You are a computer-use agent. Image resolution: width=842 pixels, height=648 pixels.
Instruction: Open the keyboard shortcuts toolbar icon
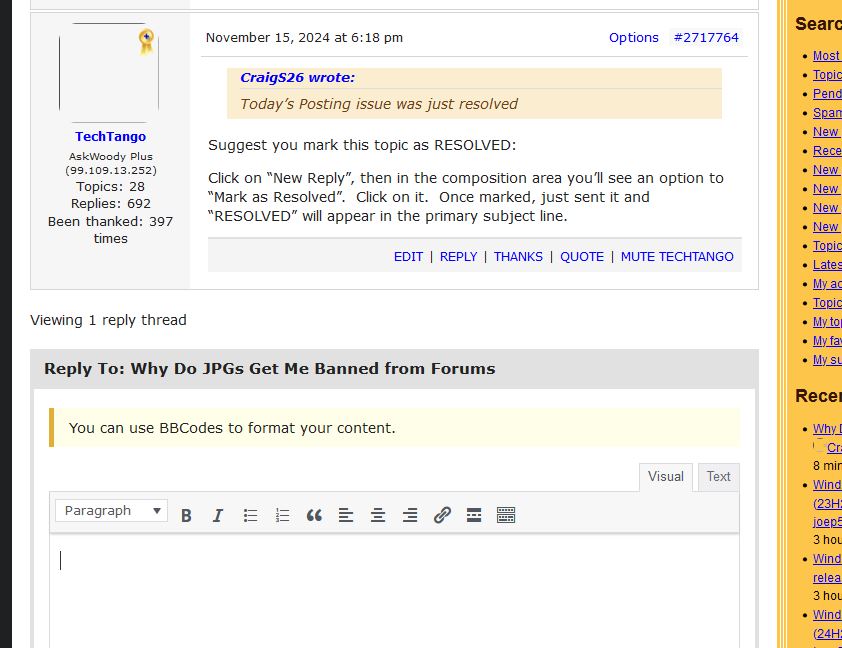click(x=505, y=515)
